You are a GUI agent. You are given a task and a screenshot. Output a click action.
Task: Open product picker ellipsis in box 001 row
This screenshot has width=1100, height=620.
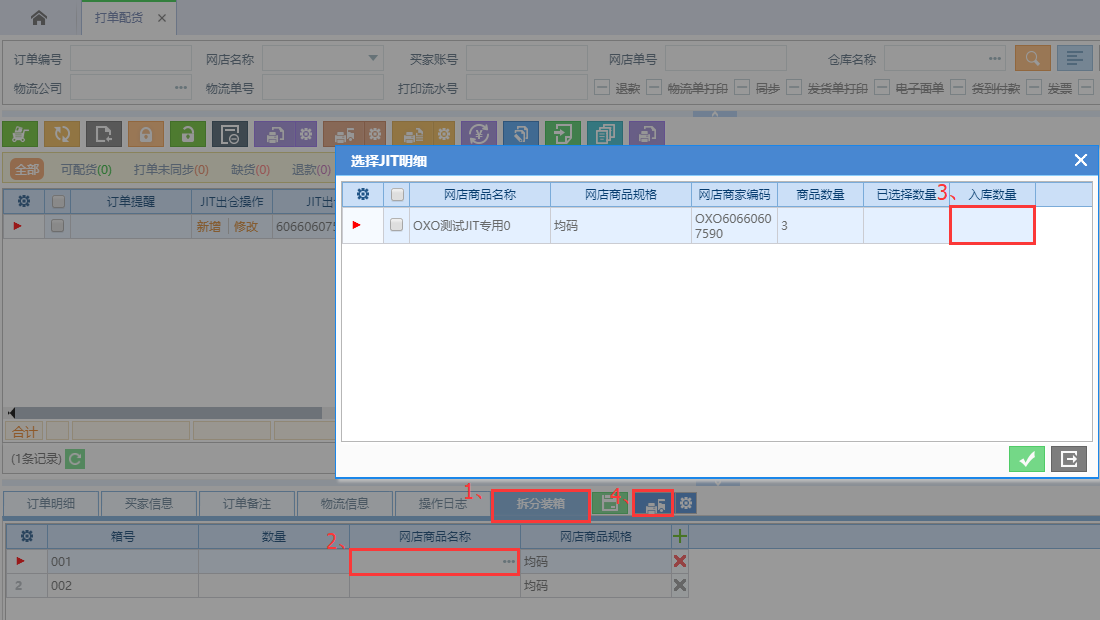pyautogui.click(x=509, y=561)
